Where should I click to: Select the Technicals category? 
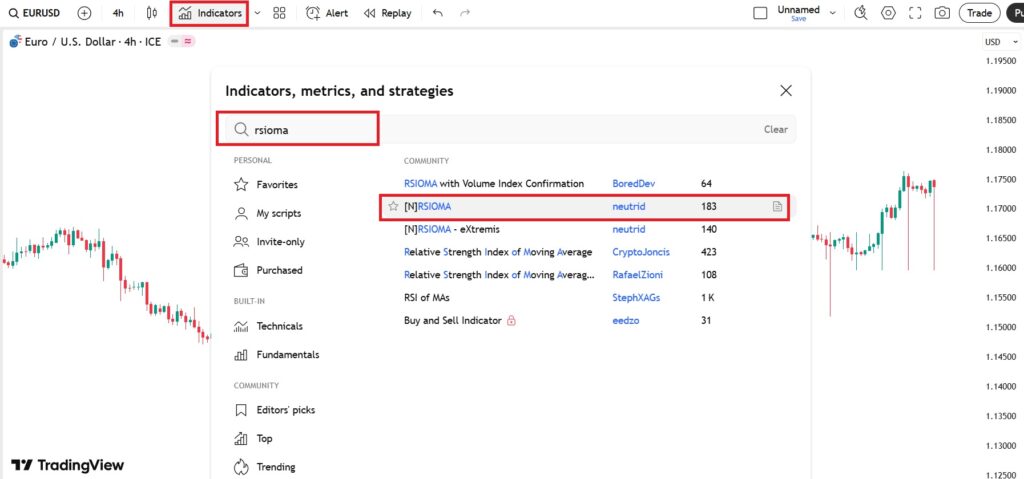tap(279, 326)
